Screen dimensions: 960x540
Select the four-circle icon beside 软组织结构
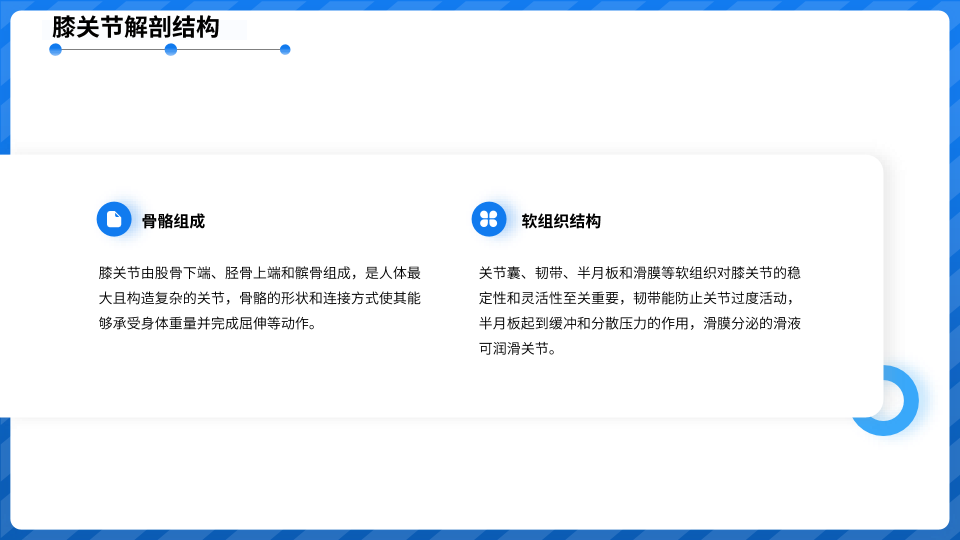(489, 219)
